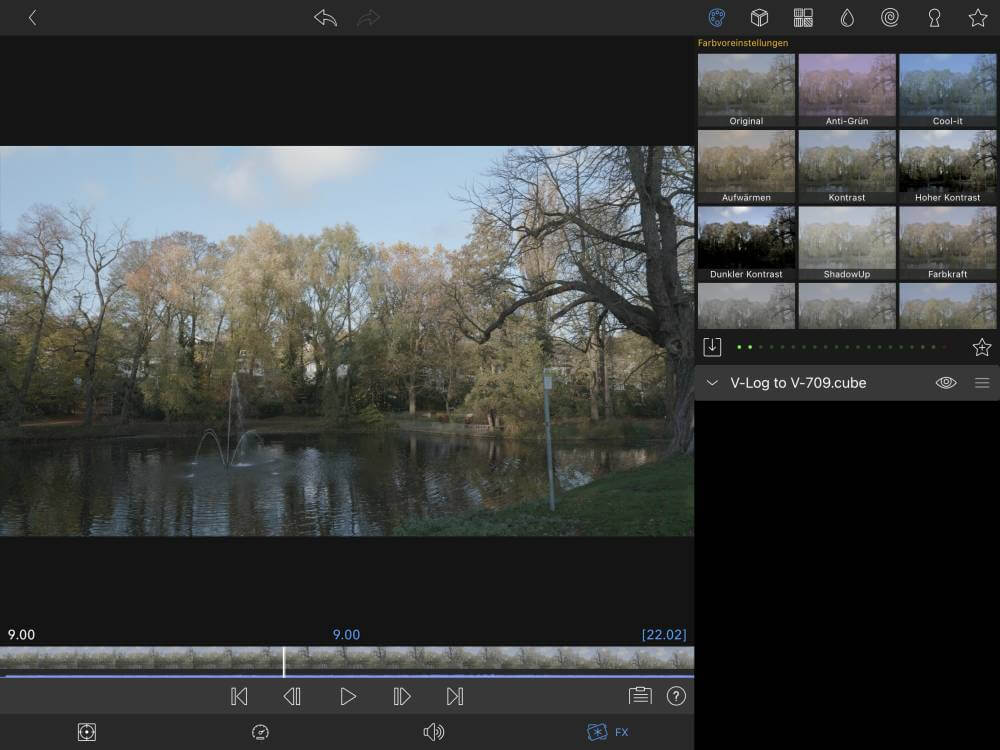Click the V-Log to V-709.cube label
Image resolution: width=1000 pixels, height=750 pixels.
(x=798, y=383)
